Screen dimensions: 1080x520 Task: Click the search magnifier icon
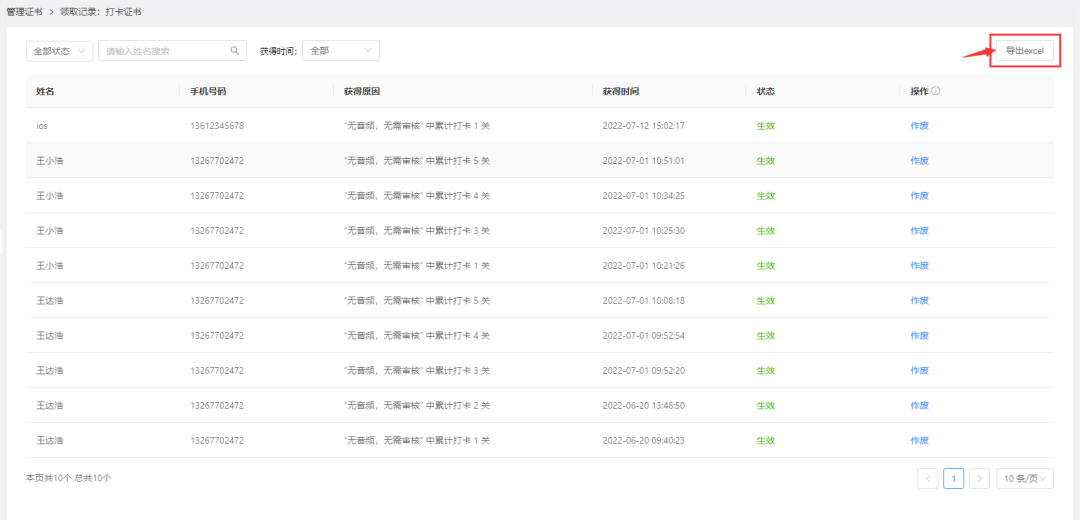[235, 50]
